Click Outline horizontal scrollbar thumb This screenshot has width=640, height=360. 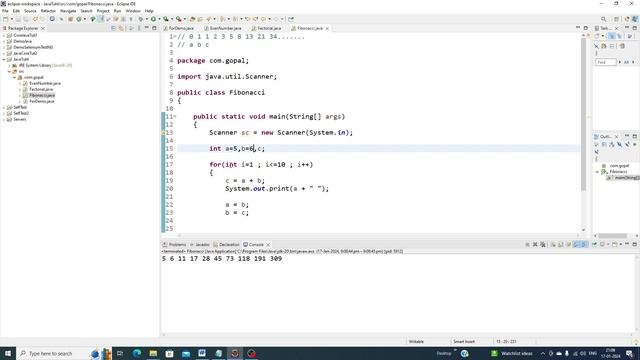pos(613,236)
